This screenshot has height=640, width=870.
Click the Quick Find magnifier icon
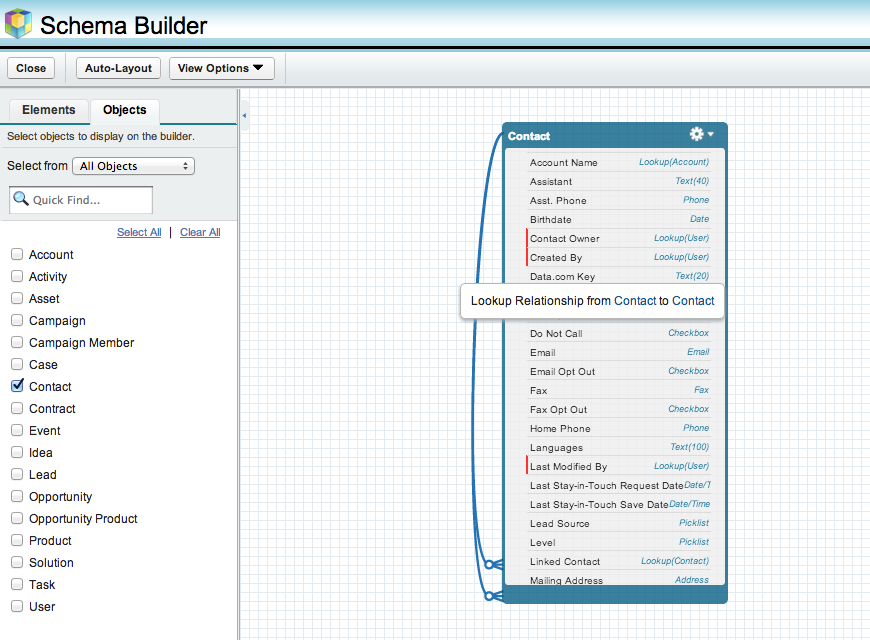coord(21,199)
